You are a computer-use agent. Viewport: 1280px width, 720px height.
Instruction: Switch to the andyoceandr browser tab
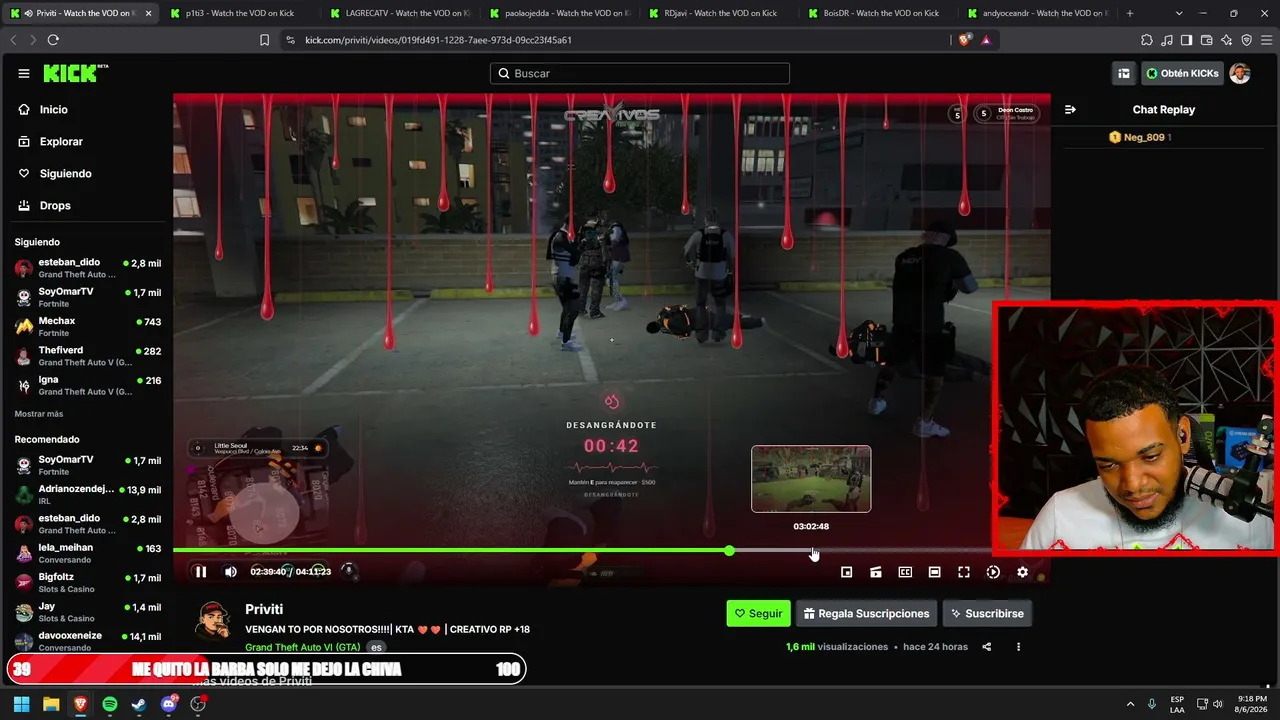coord(1038,13)
